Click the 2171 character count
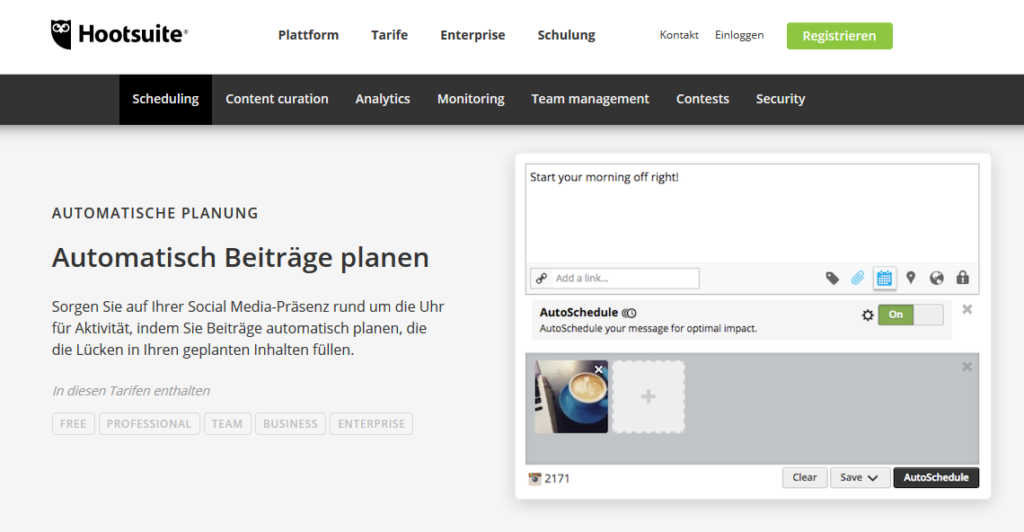1024x532 pixels. (557, 478)
